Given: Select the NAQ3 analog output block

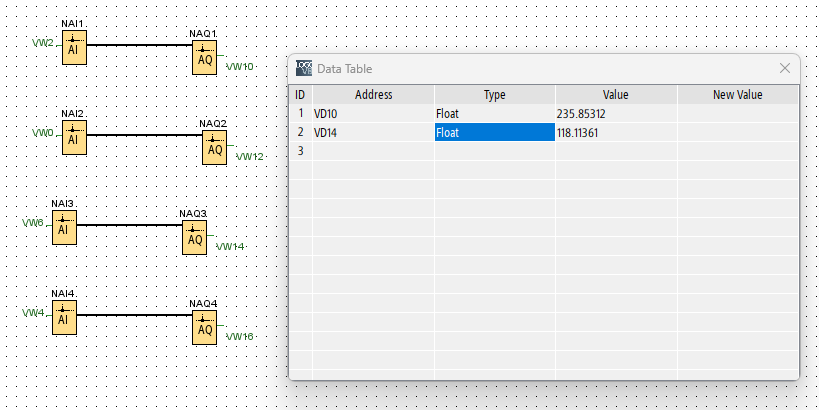Looking at the screenshot, I should tap(194, 238).
